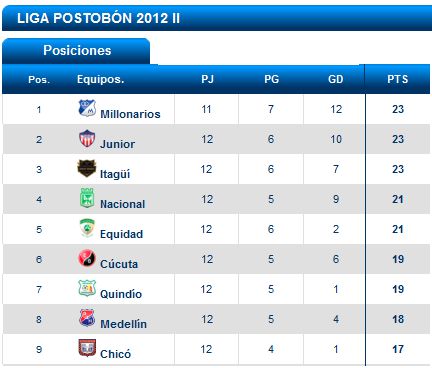The image size is (432, 368).
Task: Click the Equidad team logo icon
Action: (87, 228)
